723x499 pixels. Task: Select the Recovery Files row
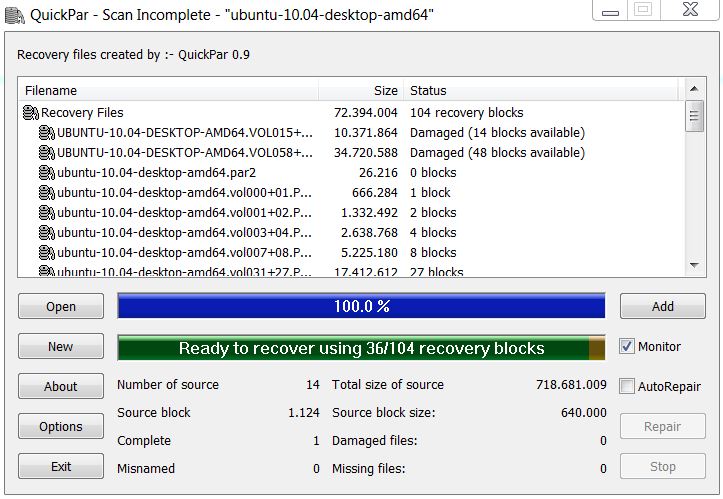coord(350,113)
